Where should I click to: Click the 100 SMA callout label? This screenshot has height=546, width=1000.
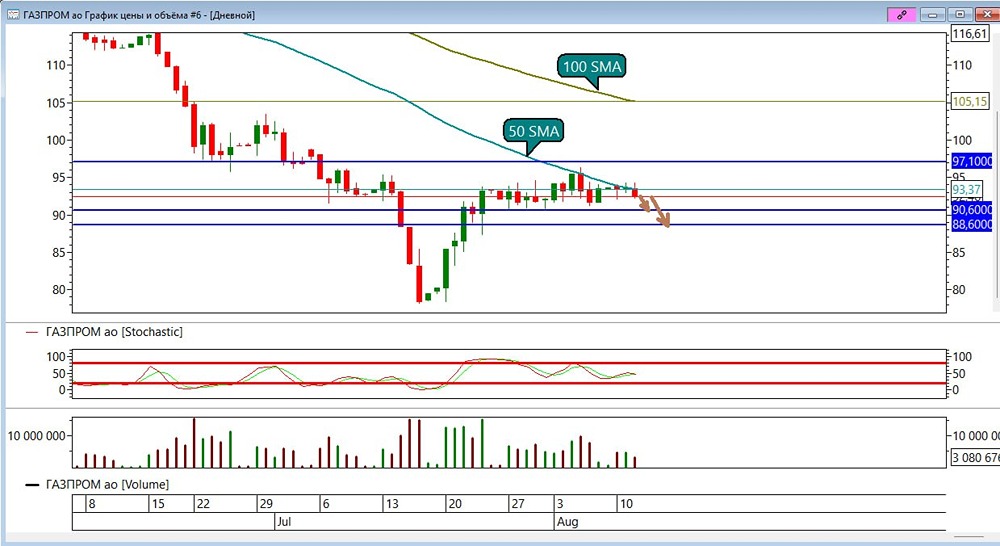coord(591,66)
